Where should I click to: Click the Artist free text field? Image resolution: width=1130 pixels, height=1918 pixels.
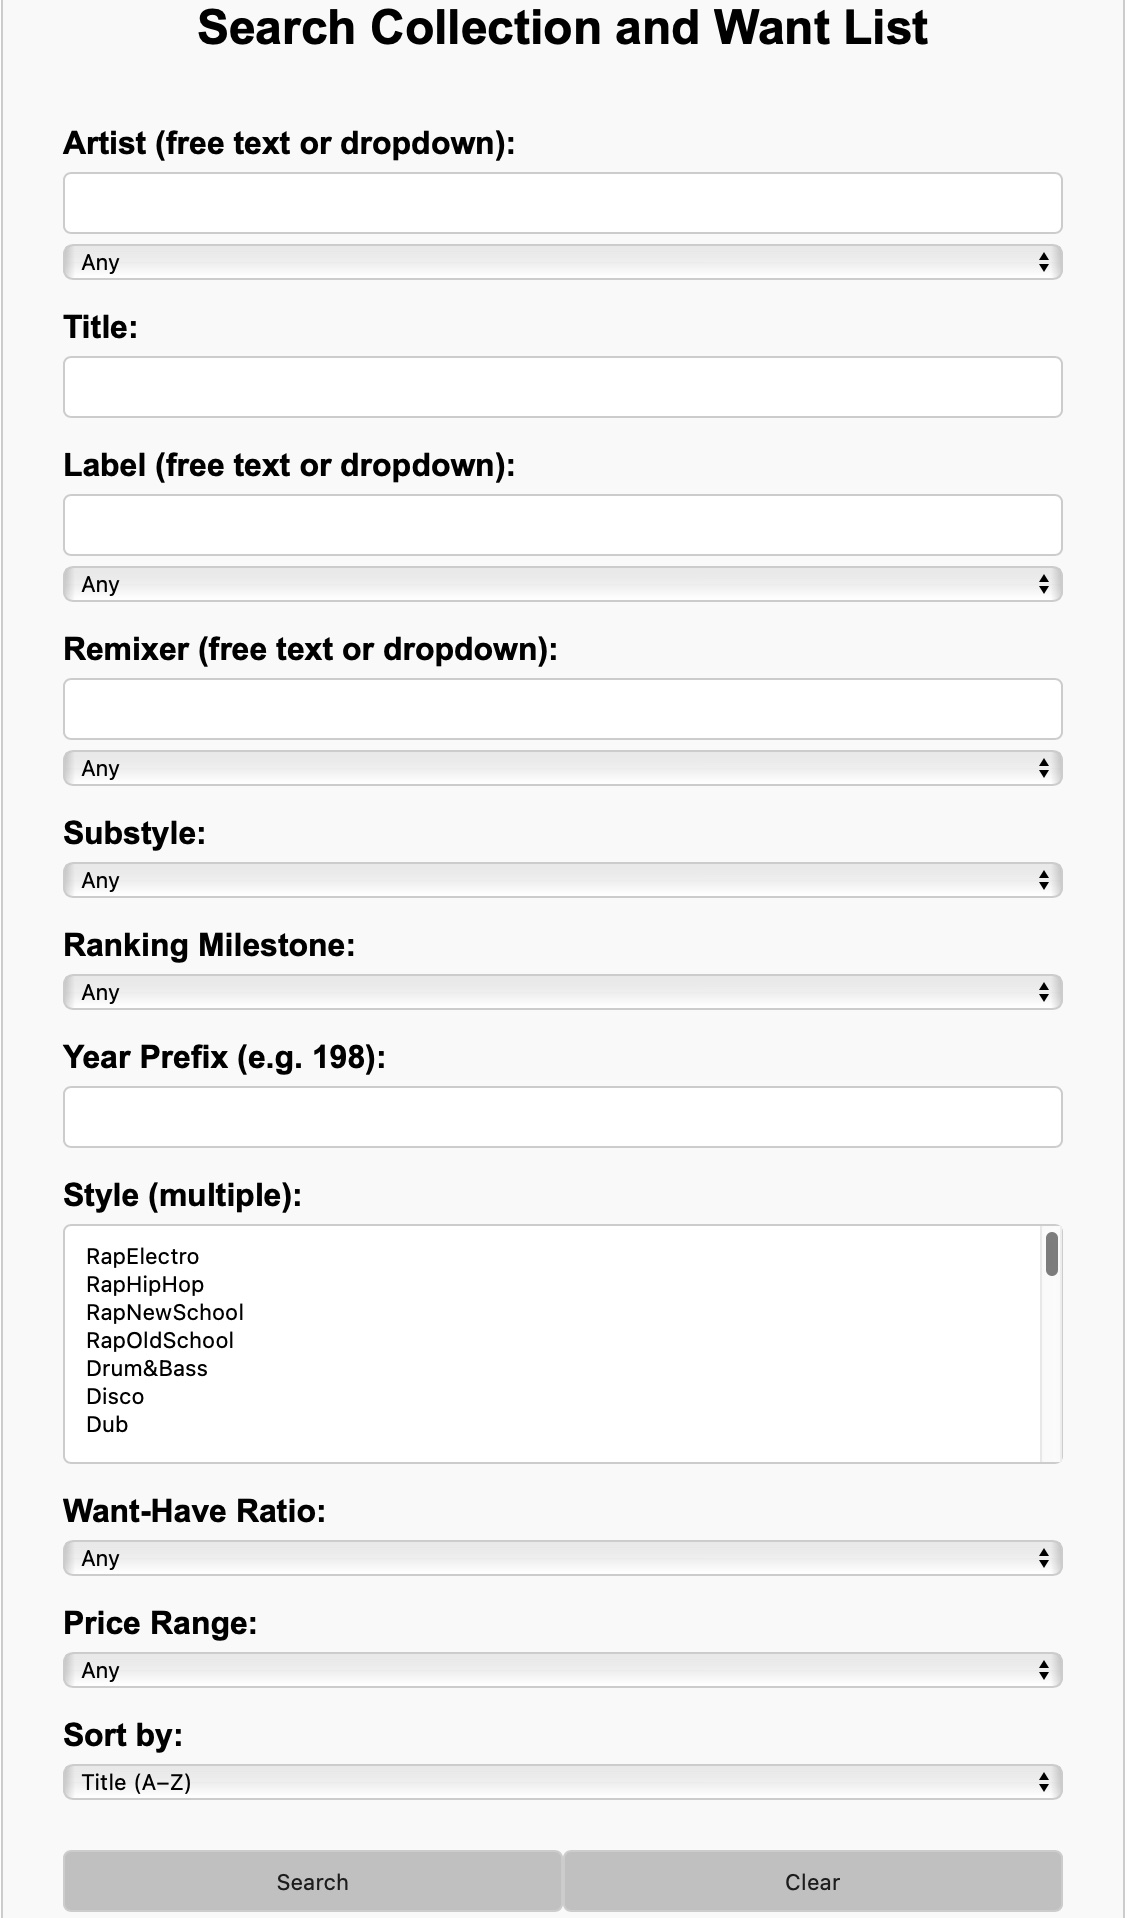(562, 203)
